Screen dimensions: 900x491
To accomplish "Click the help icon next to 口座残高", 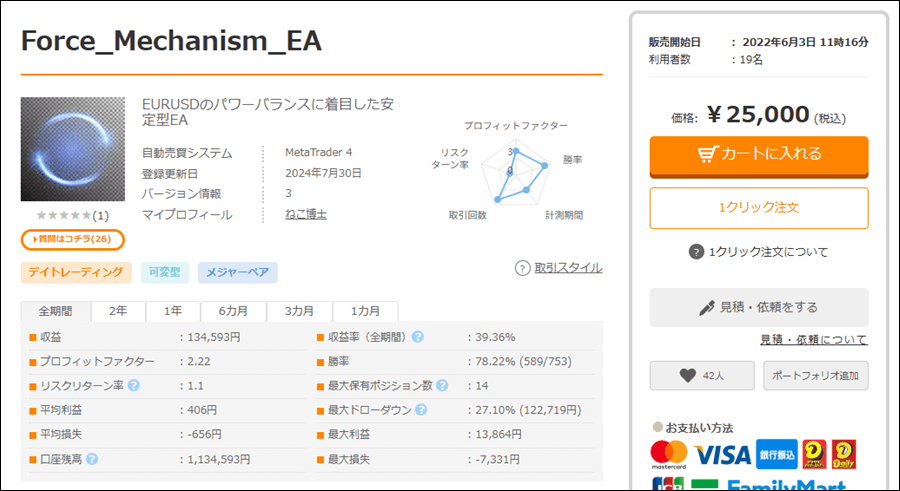I will [92, 459].
